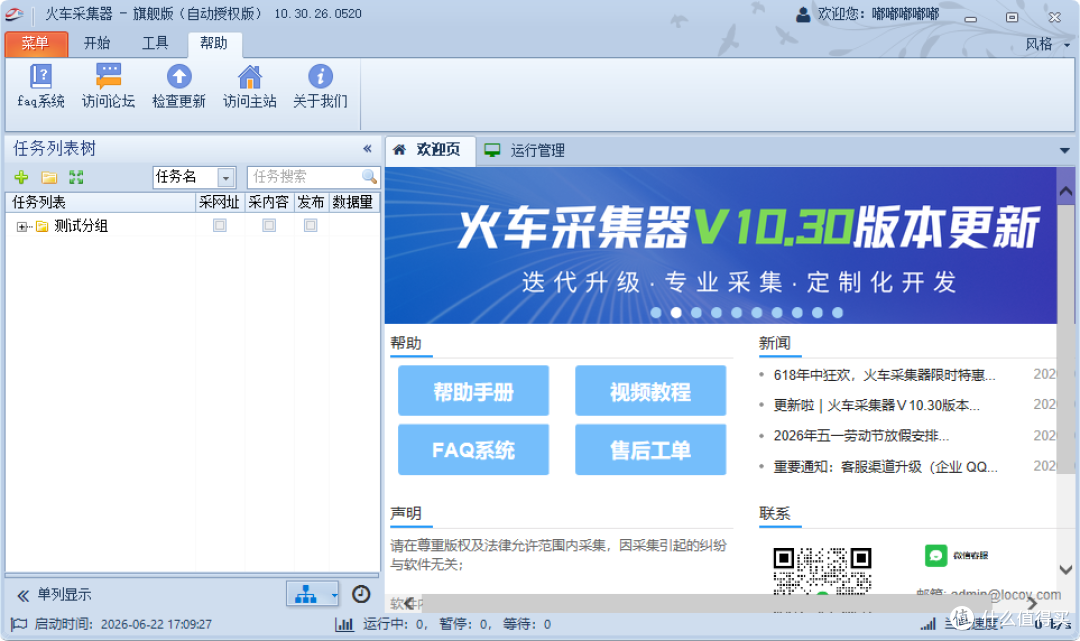Select the first banner carousel dot

click(x=656, y=313)
